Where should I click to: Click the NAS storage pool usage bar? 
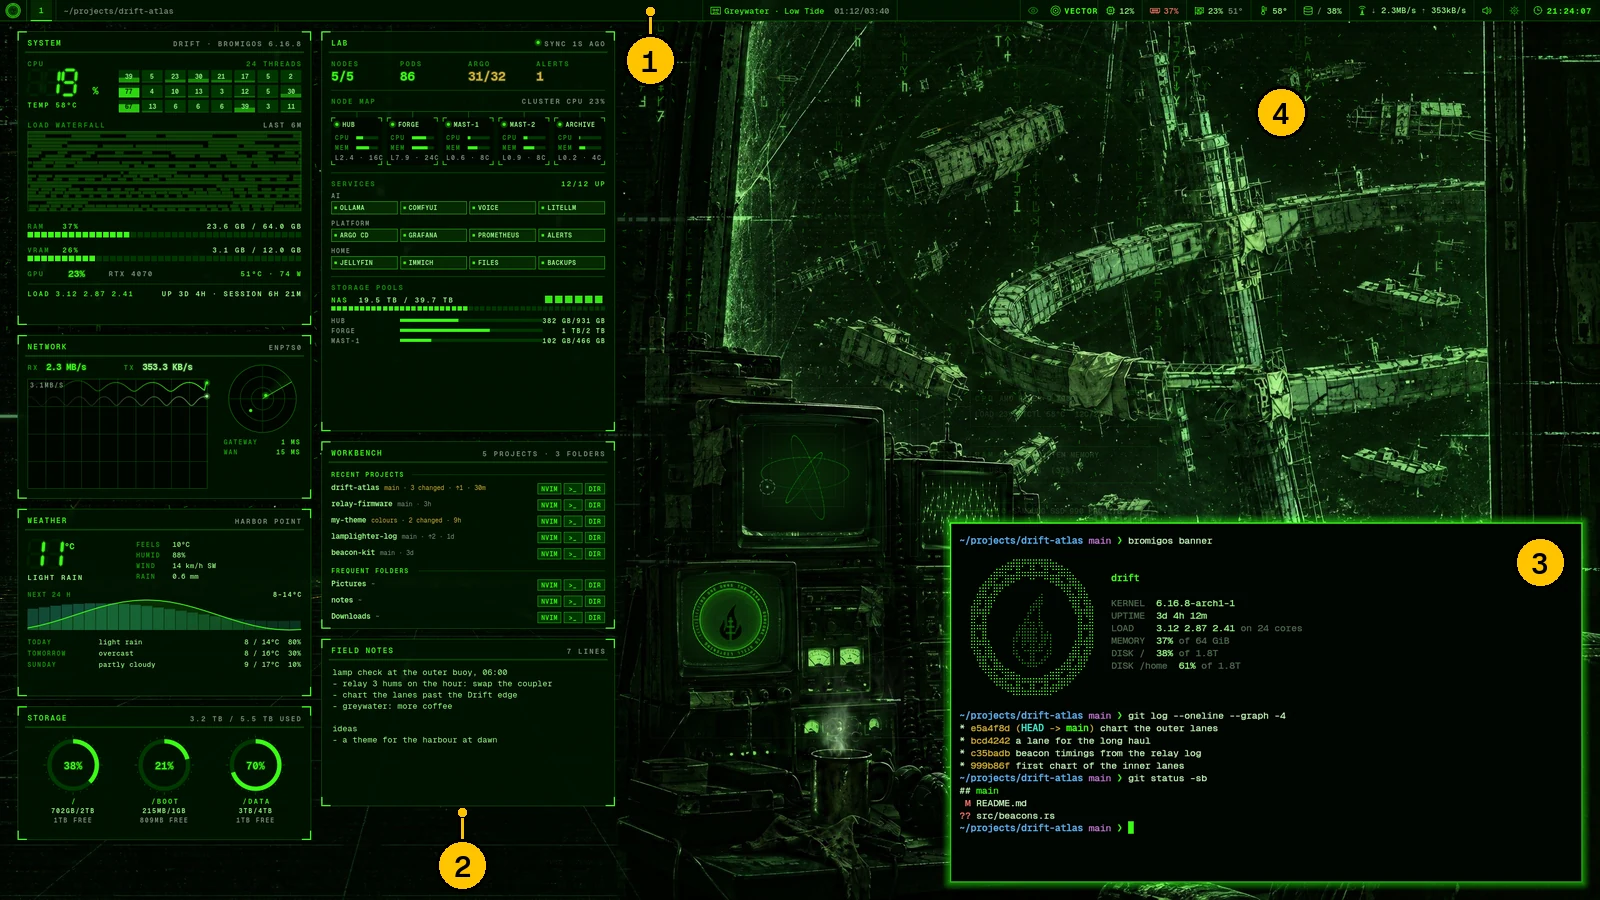click(x=467, y=308)
